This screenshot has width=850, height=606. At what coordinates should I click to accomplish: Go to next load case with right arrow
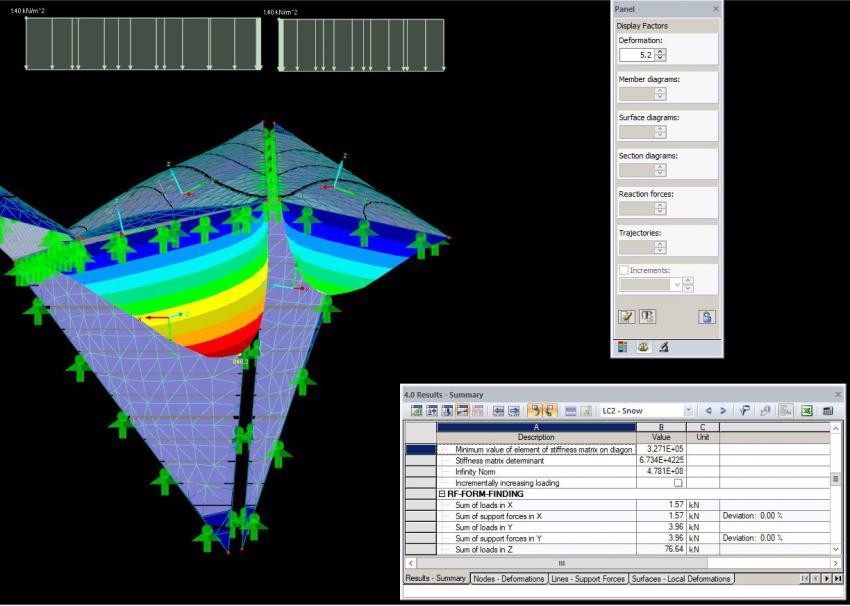[723, 411]
